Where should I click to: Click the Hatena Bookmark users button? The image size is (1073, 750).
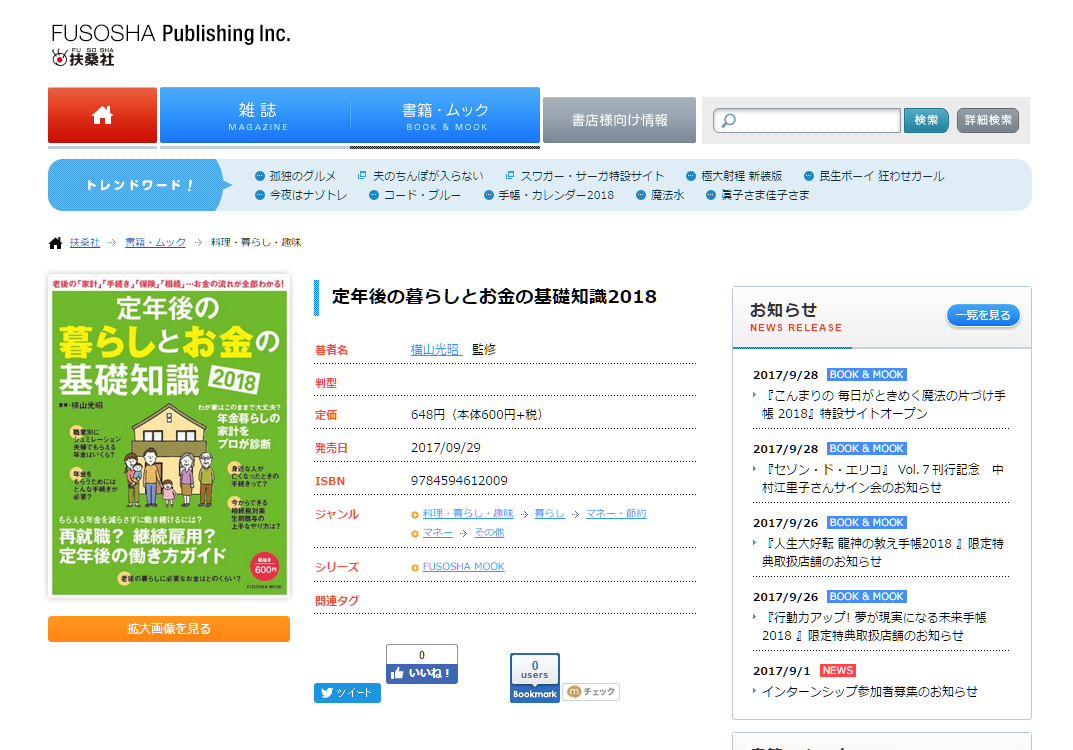534,678
